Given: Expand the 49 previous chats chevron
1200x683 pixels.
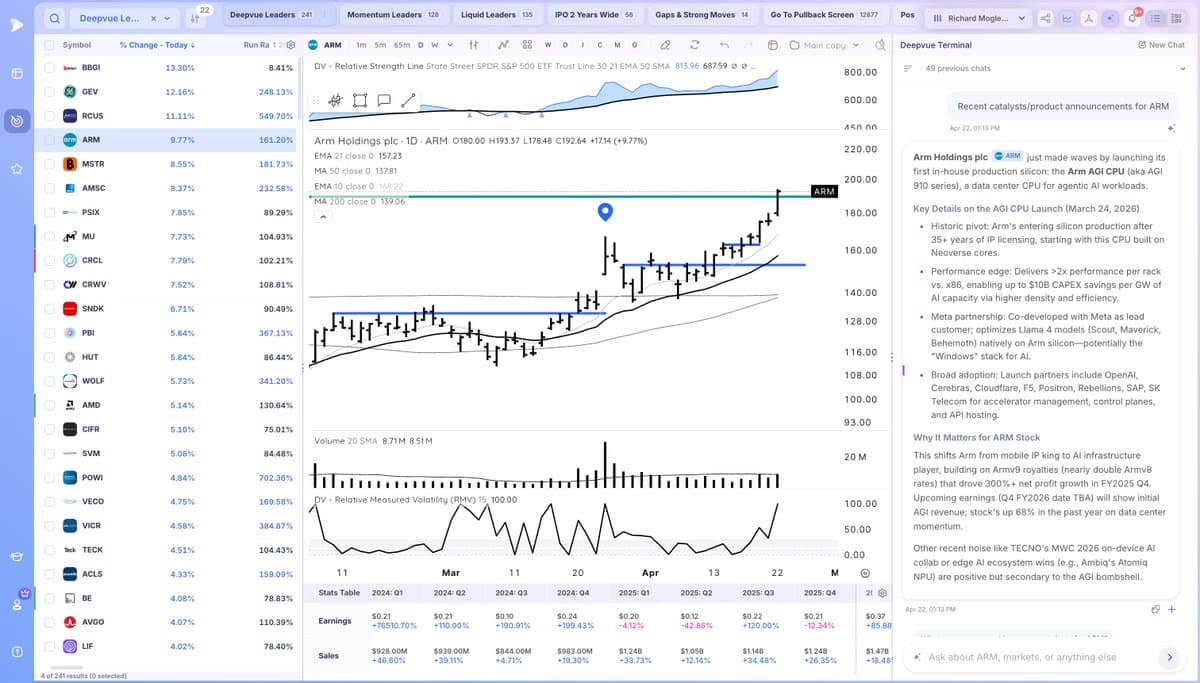Looking at the screenshot, I should (1181, 68).
